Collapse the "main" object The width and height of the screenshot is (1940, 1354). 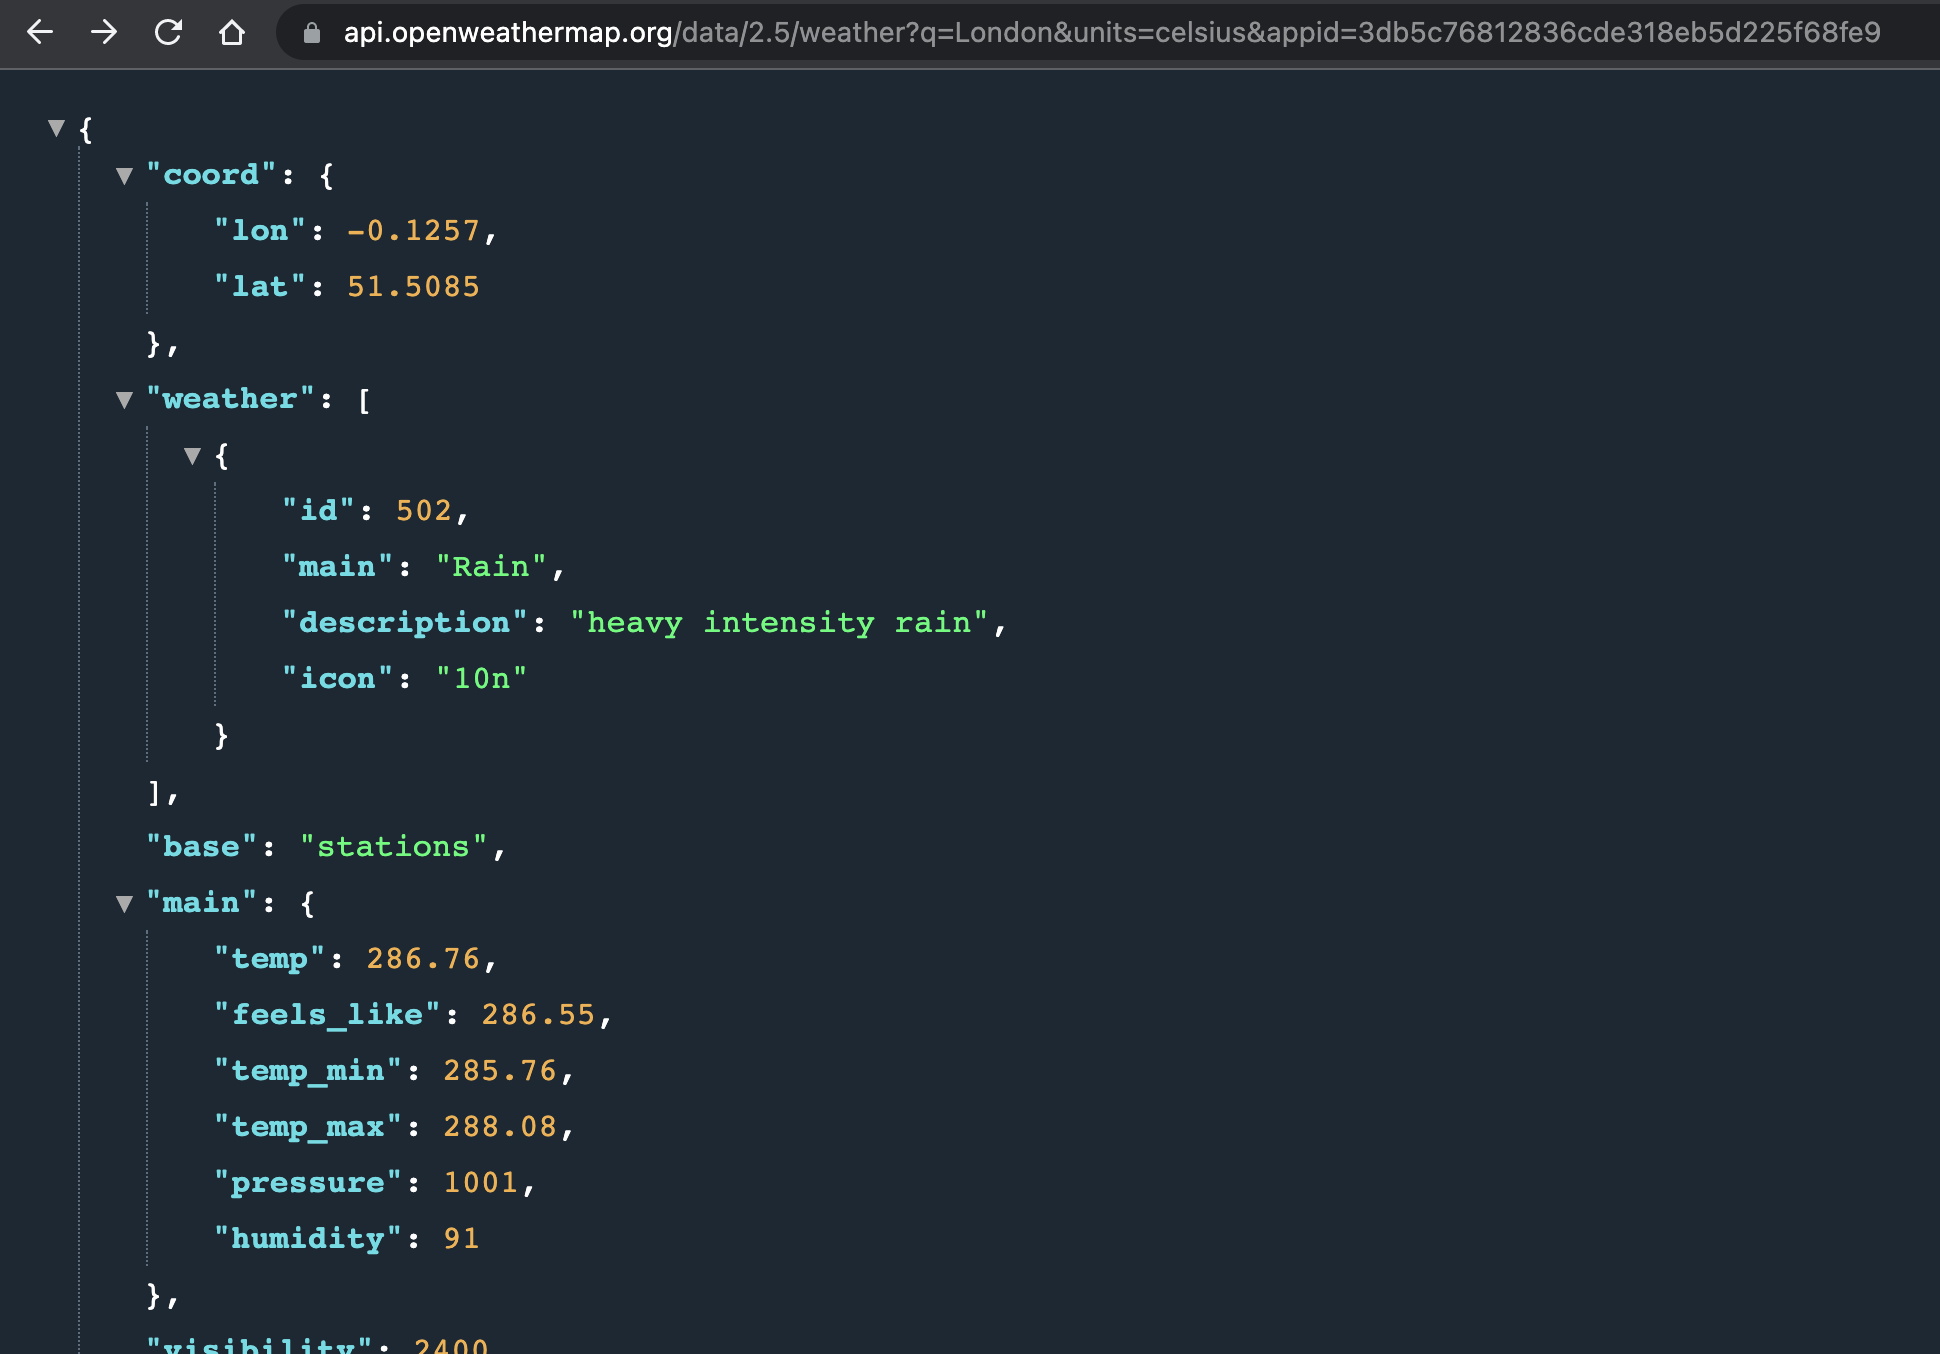click(x=125, y=904)
